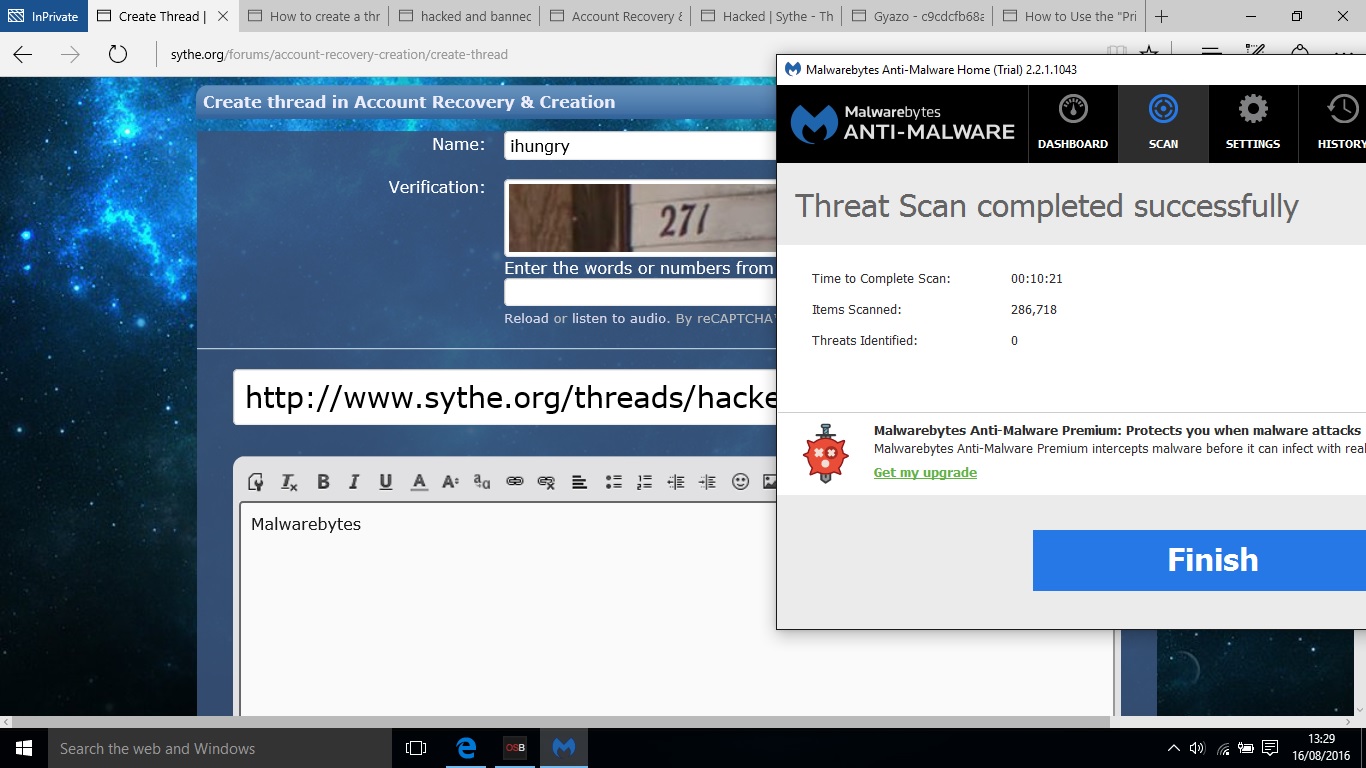Switch to the 'Account Recovery' browser tab
The image size is (1366, 768).
coord(616,16)
